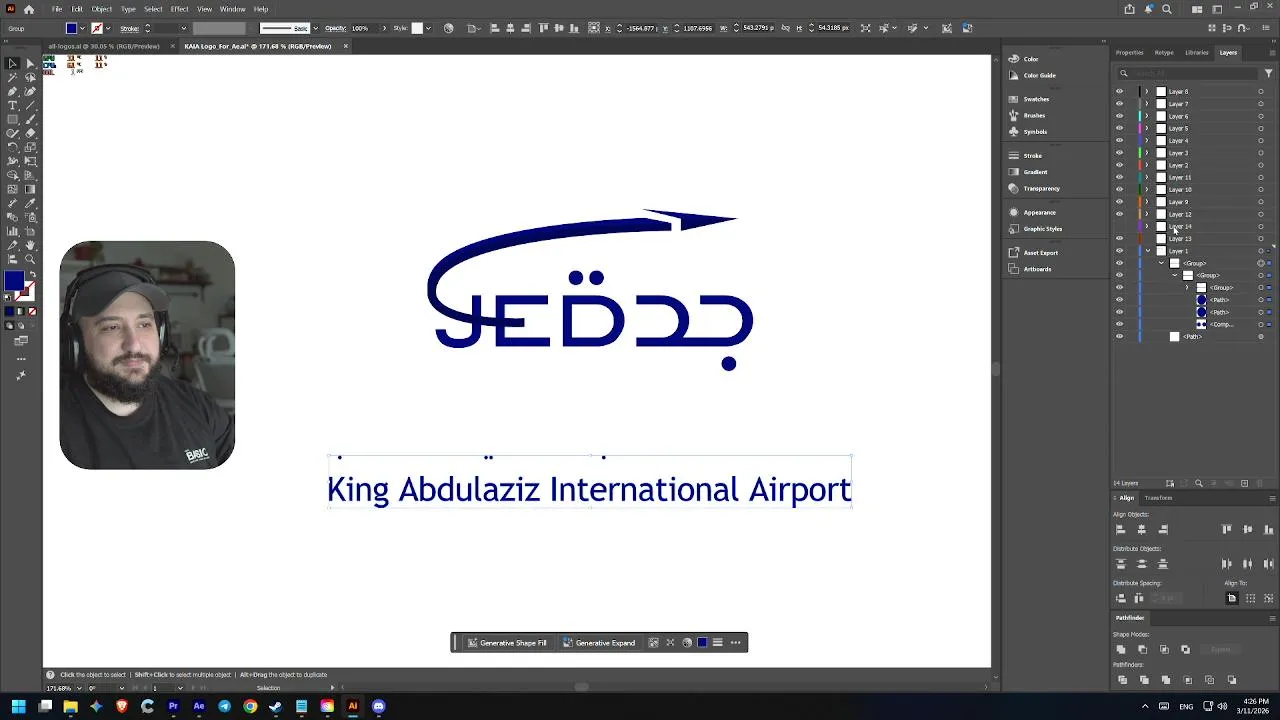The height and width of the screenshot is (720, 1280).
Task: Select the Eyedropper tool
Action: (30, 203)
